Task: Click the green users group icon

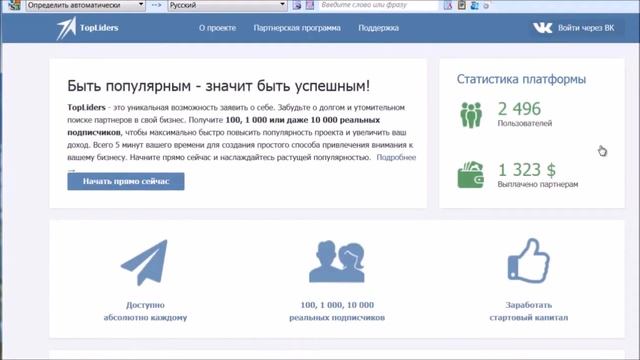Action: click(x=471, y=115)
